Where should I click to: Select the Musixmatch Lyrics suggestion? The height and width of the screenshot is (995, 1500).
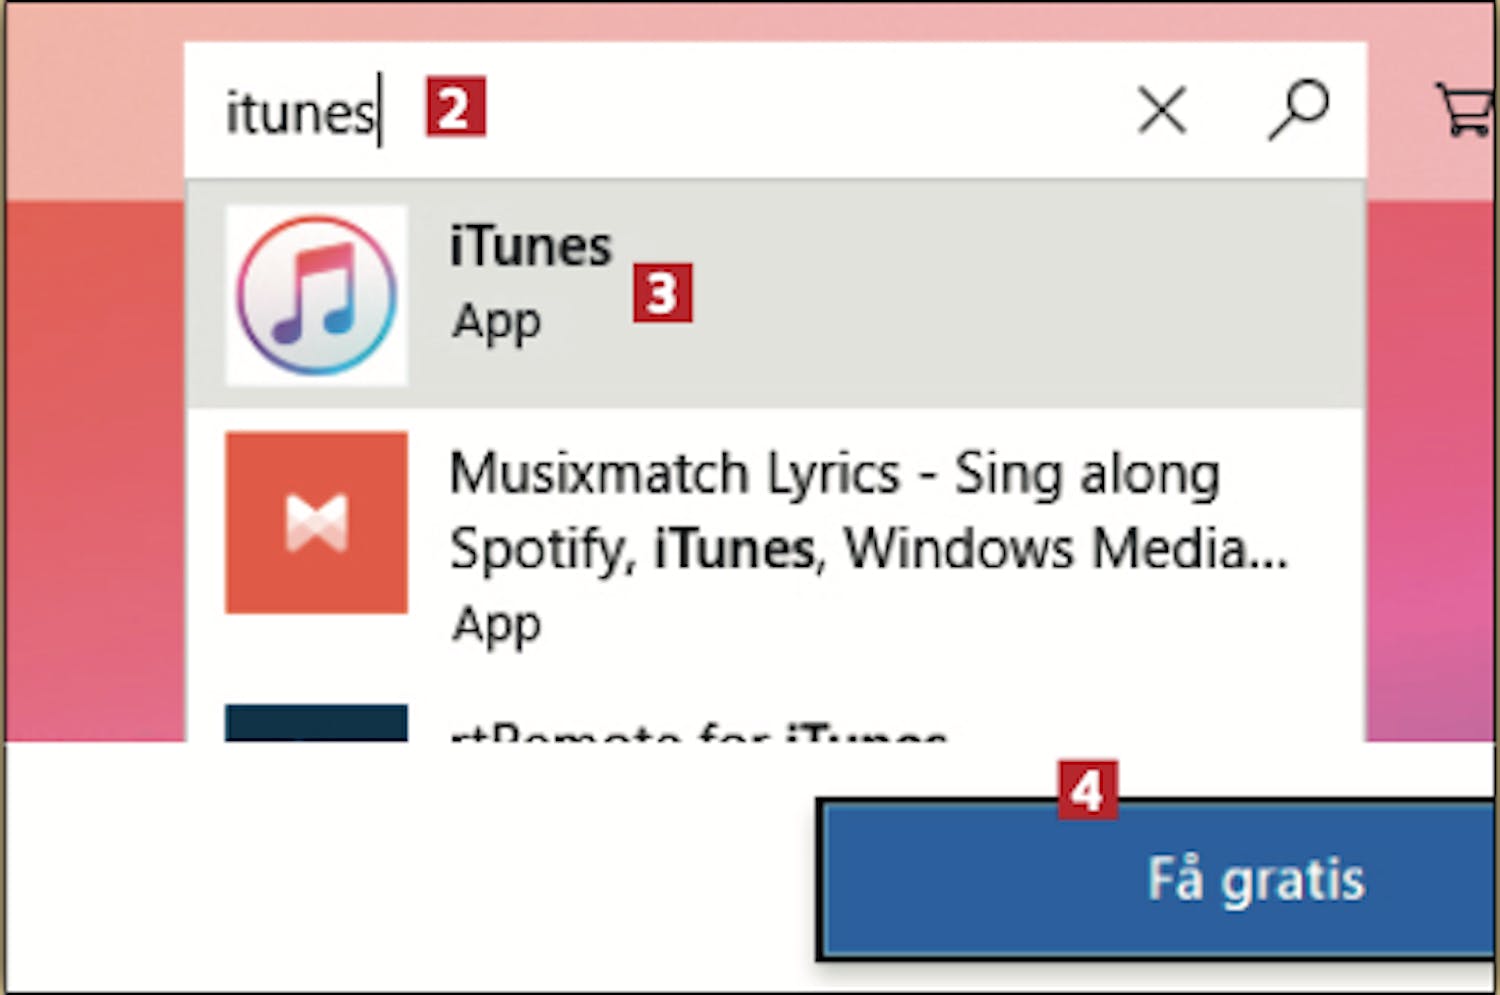pos(776,545)
